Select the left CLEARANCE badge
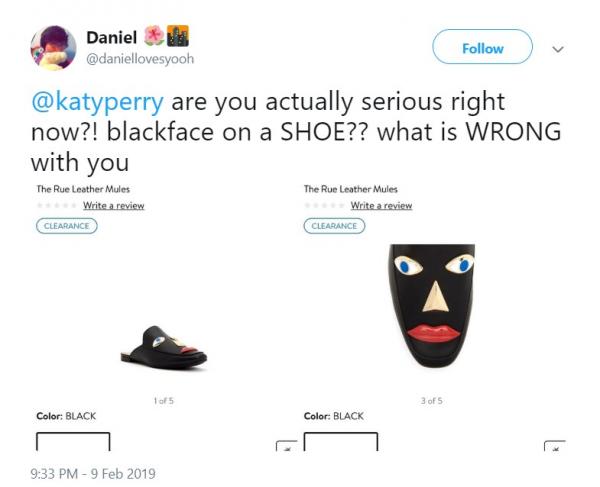 pos(67,226)
